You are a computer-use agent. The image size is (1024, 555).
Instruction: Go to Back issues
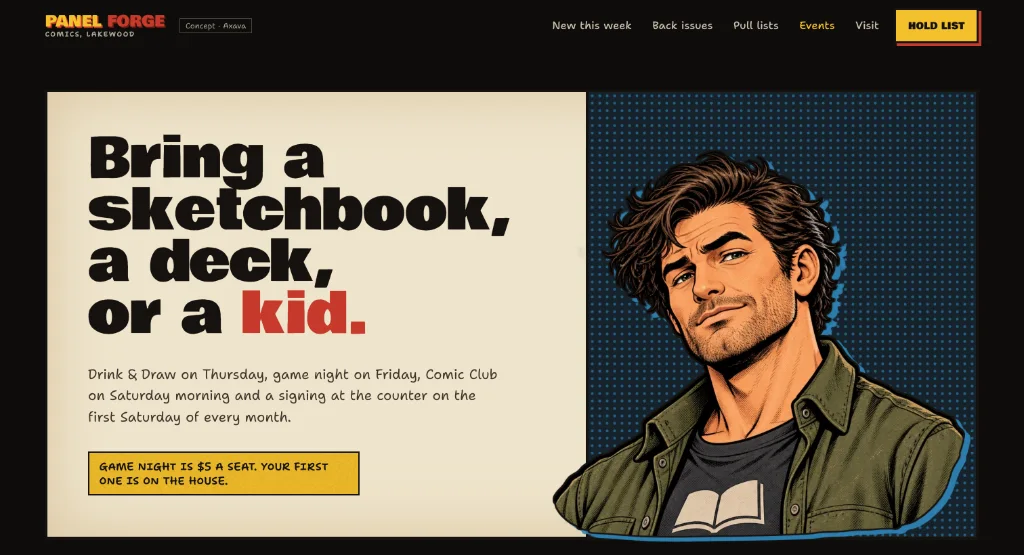(682, 25)
